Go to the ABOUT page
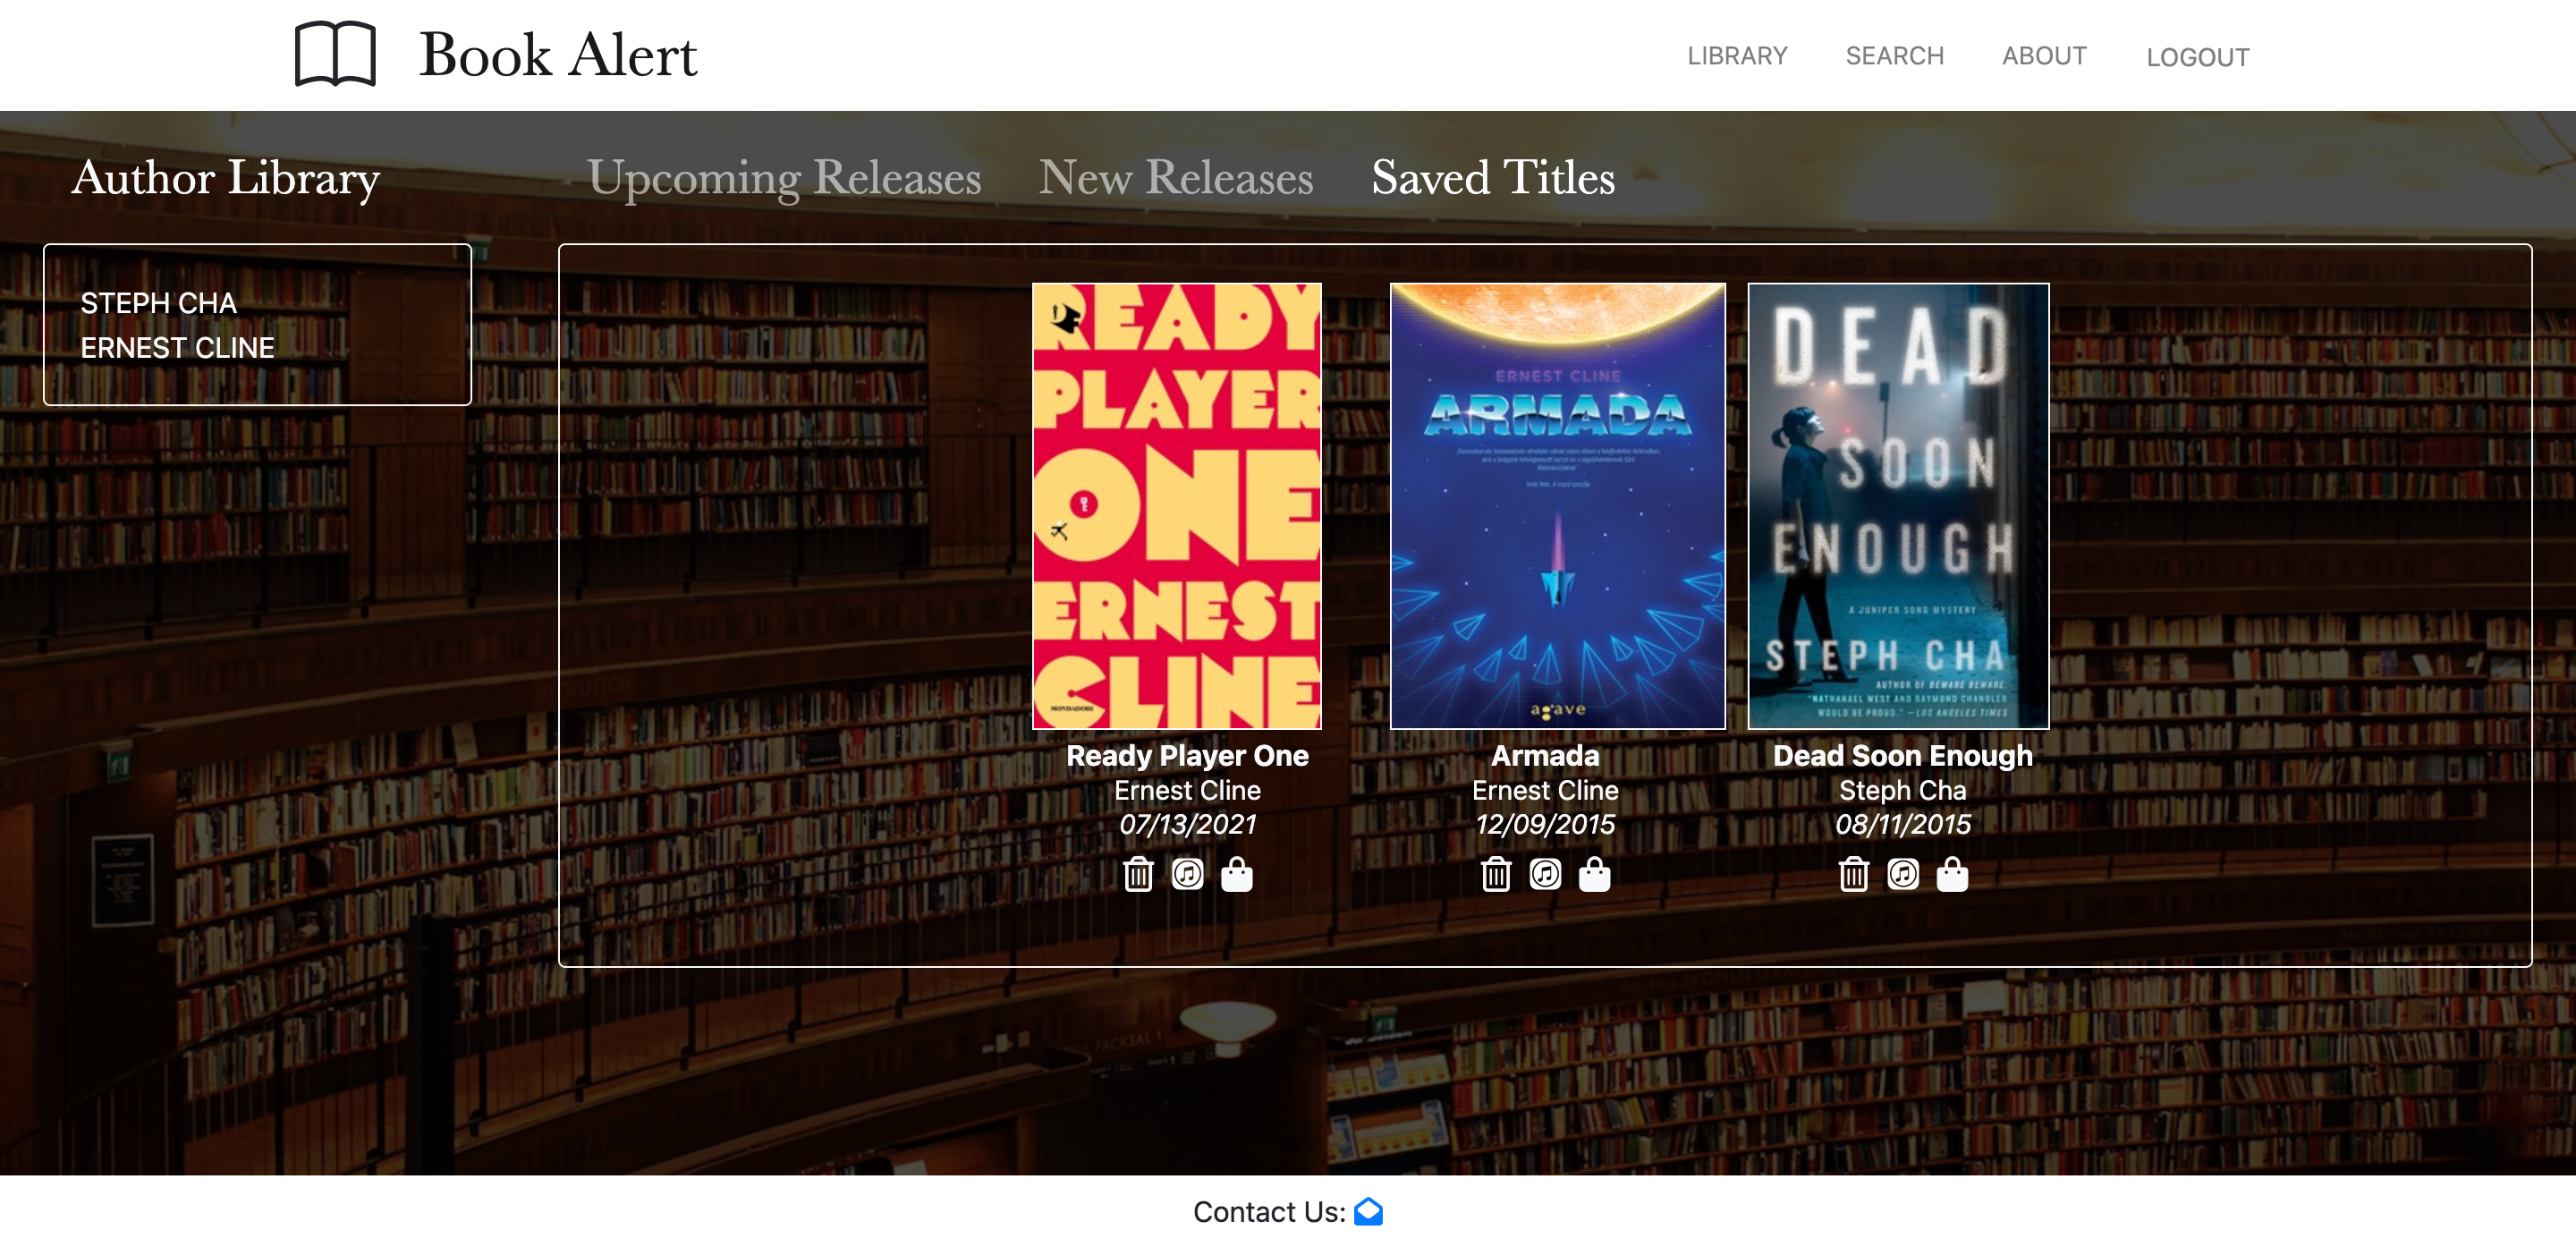Image resolution: width=2576 pixels, height=1247 pixels. [2044, 56]
